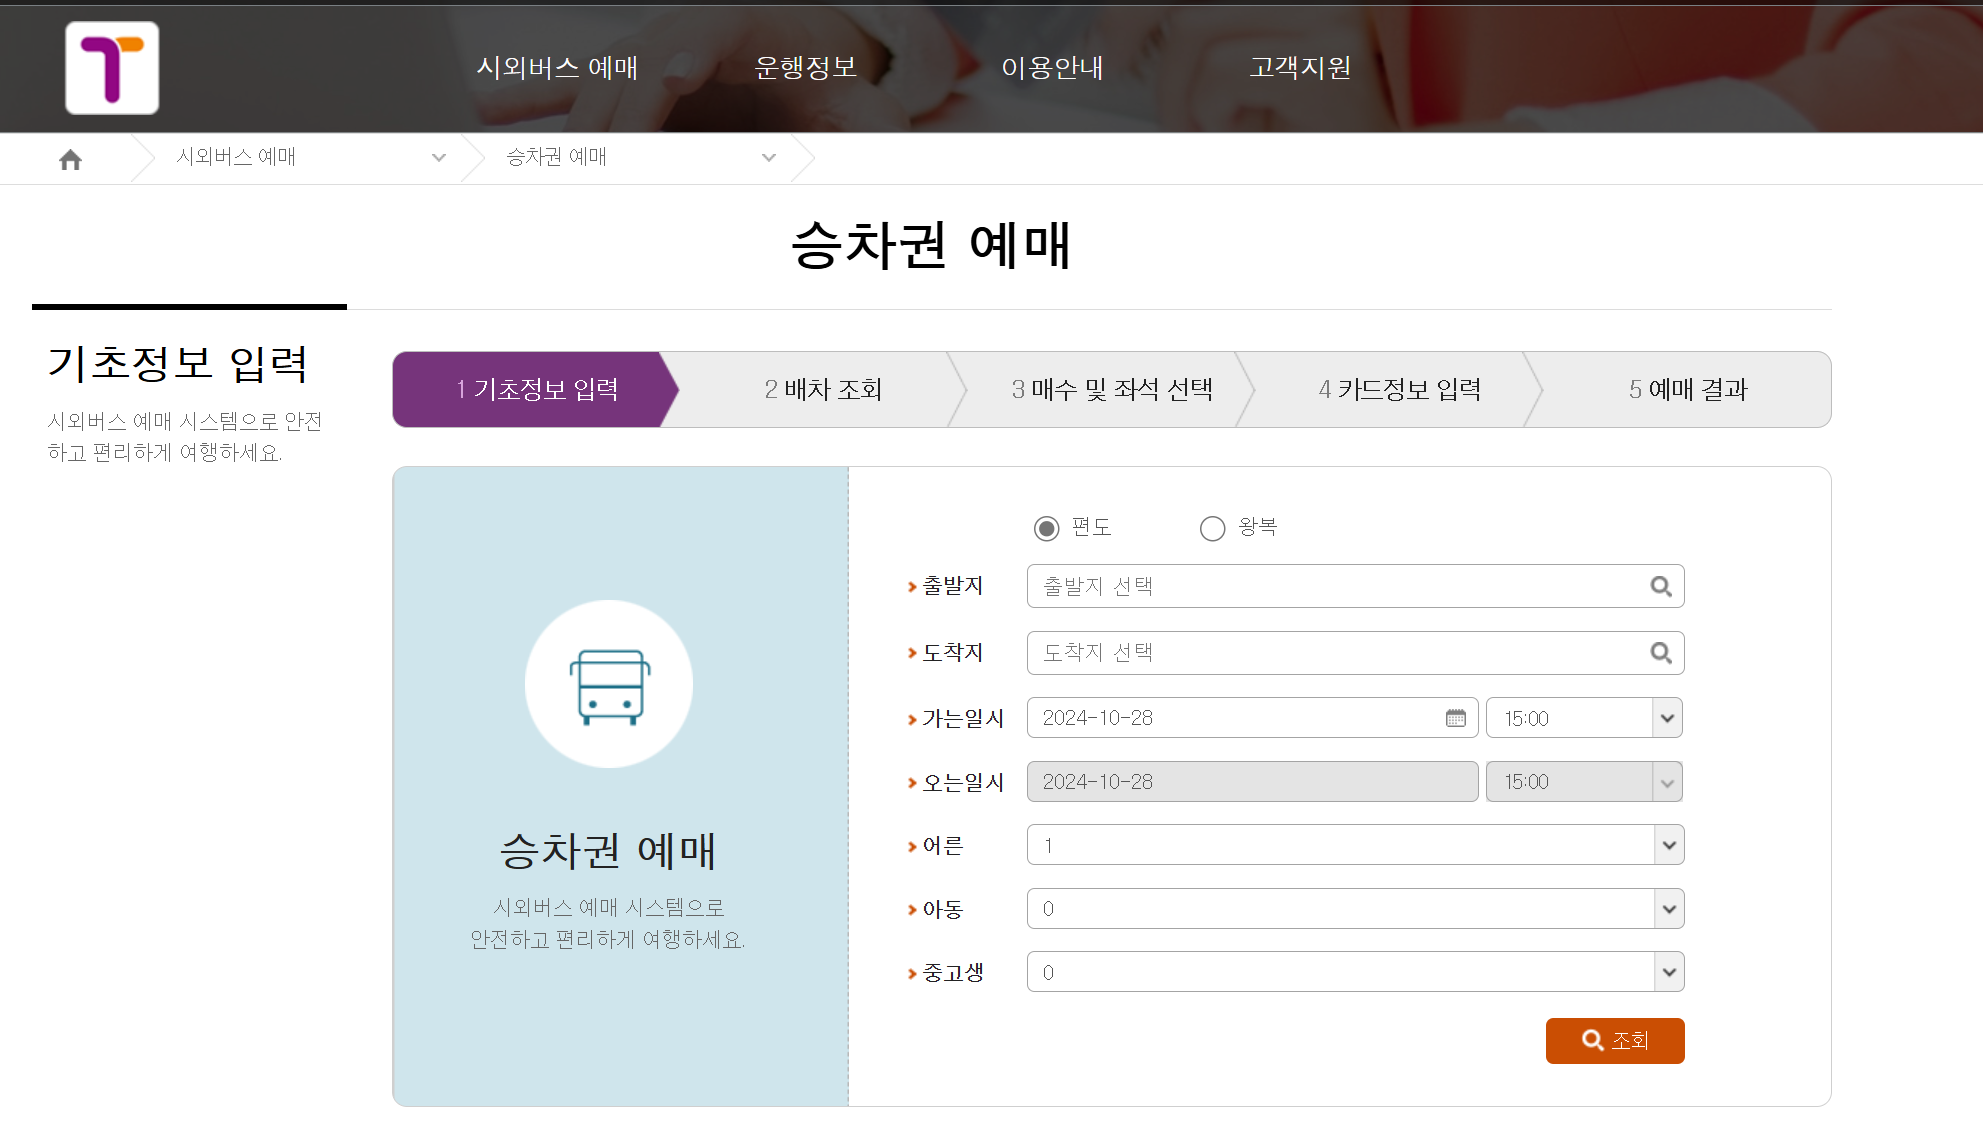Click the search icon in the 도착지 field

pos(1660,652)
